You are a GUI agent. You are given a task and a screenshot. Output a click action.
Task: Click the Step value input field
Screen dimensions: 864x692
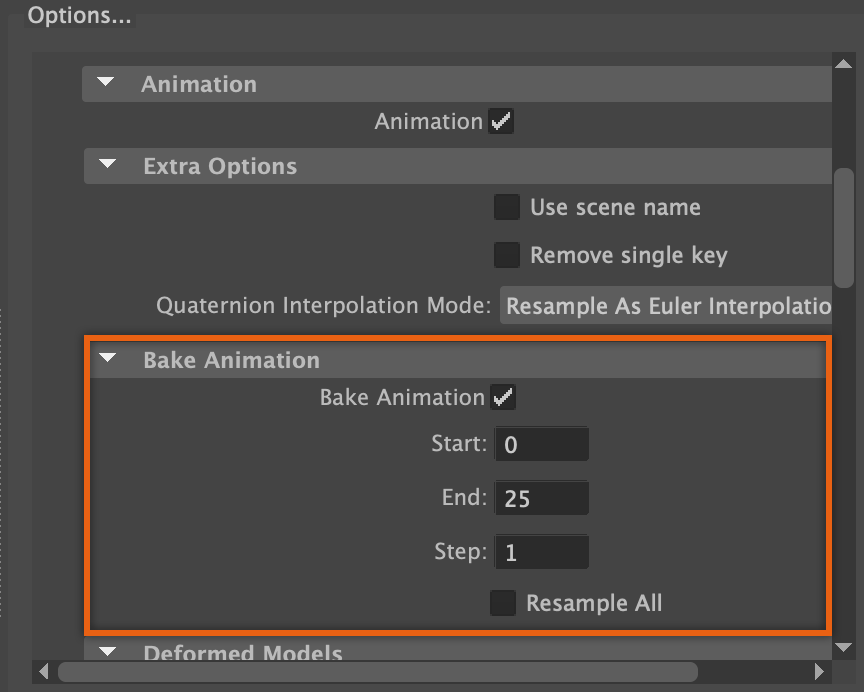(541, 552)
